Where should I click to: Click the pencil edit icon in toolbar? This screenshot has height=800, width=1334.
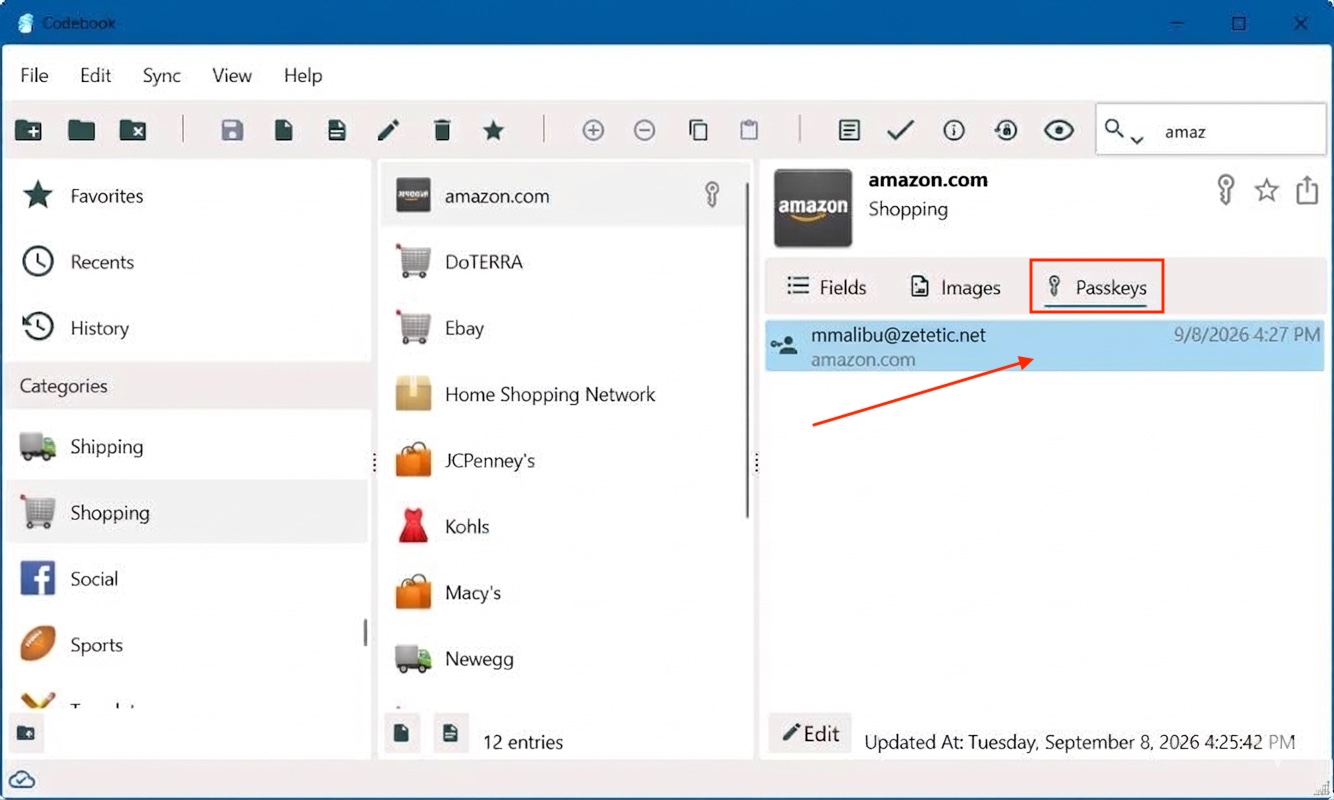click(388, 130)
